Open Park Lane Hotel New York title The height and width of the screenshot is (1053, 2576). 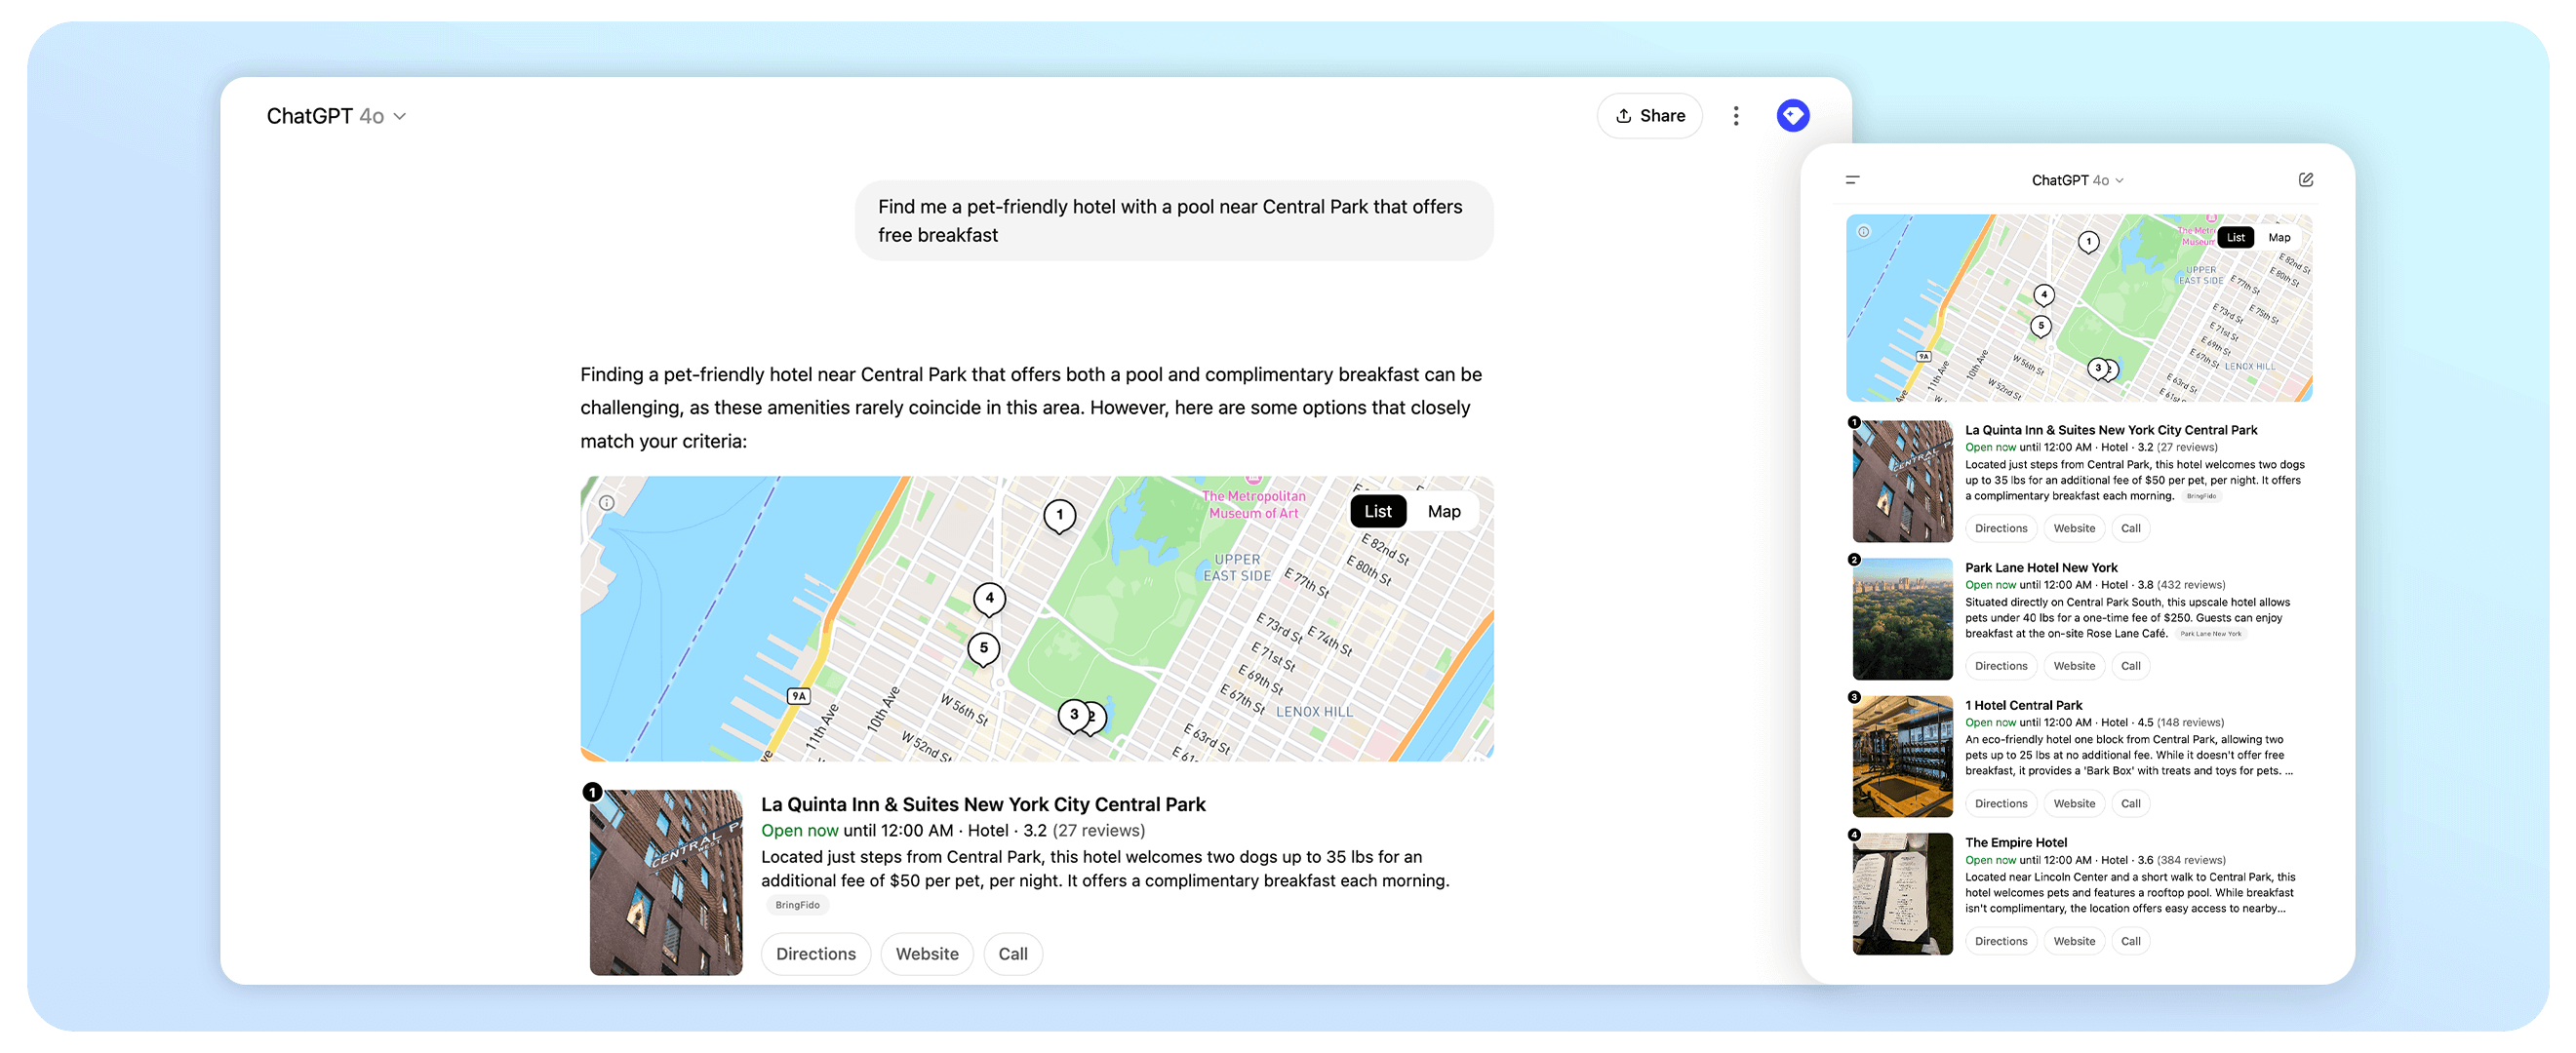tap(2041, 567)
